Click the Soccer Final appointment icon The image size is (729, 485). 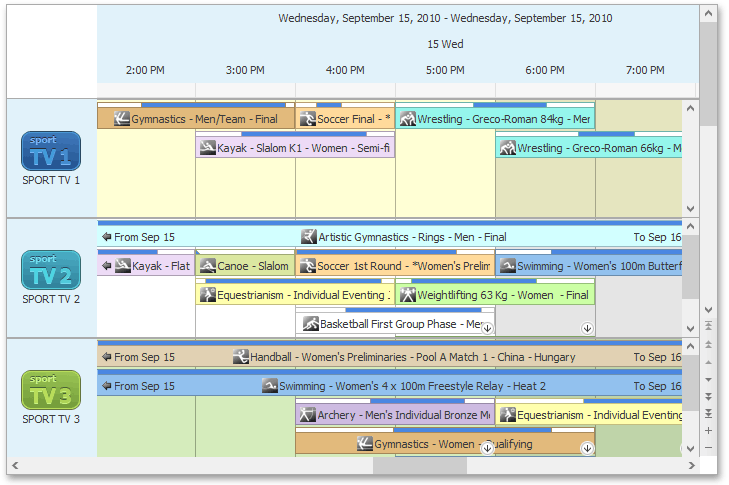(x=308, y=119)
